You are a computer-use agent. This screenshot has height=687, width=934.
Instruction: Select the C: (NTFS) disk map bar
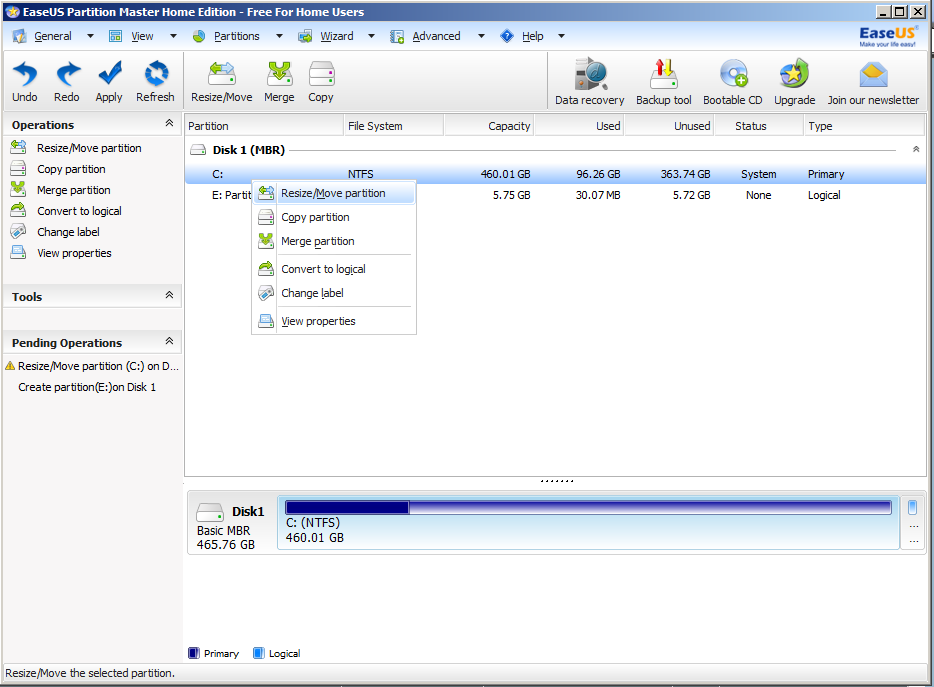coord(588,523)
